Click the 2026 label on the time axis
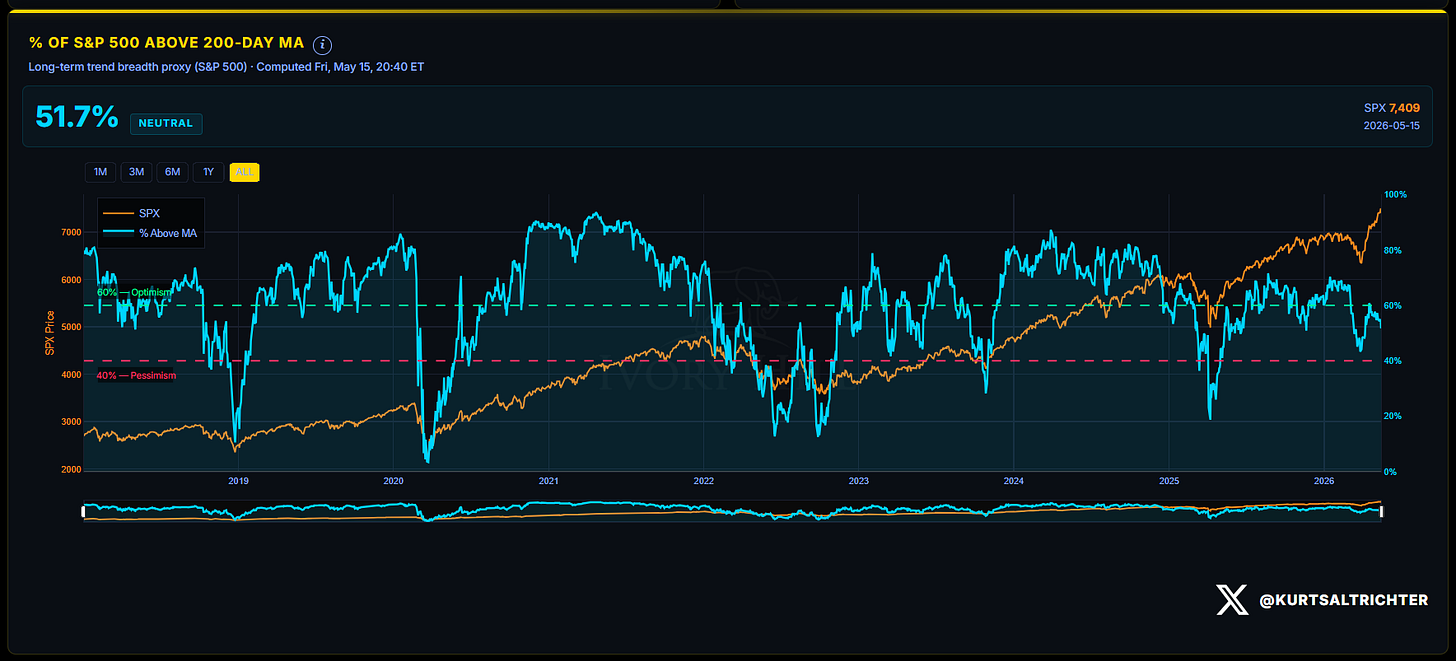The image size is (1456, 661). click(x=1324, y=481)
